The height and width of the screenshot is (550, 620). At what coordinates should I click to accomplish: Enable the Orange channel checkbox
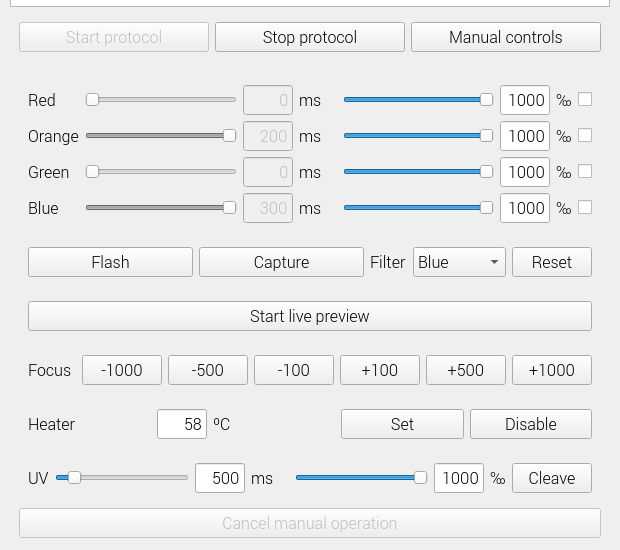click(585, 135)
